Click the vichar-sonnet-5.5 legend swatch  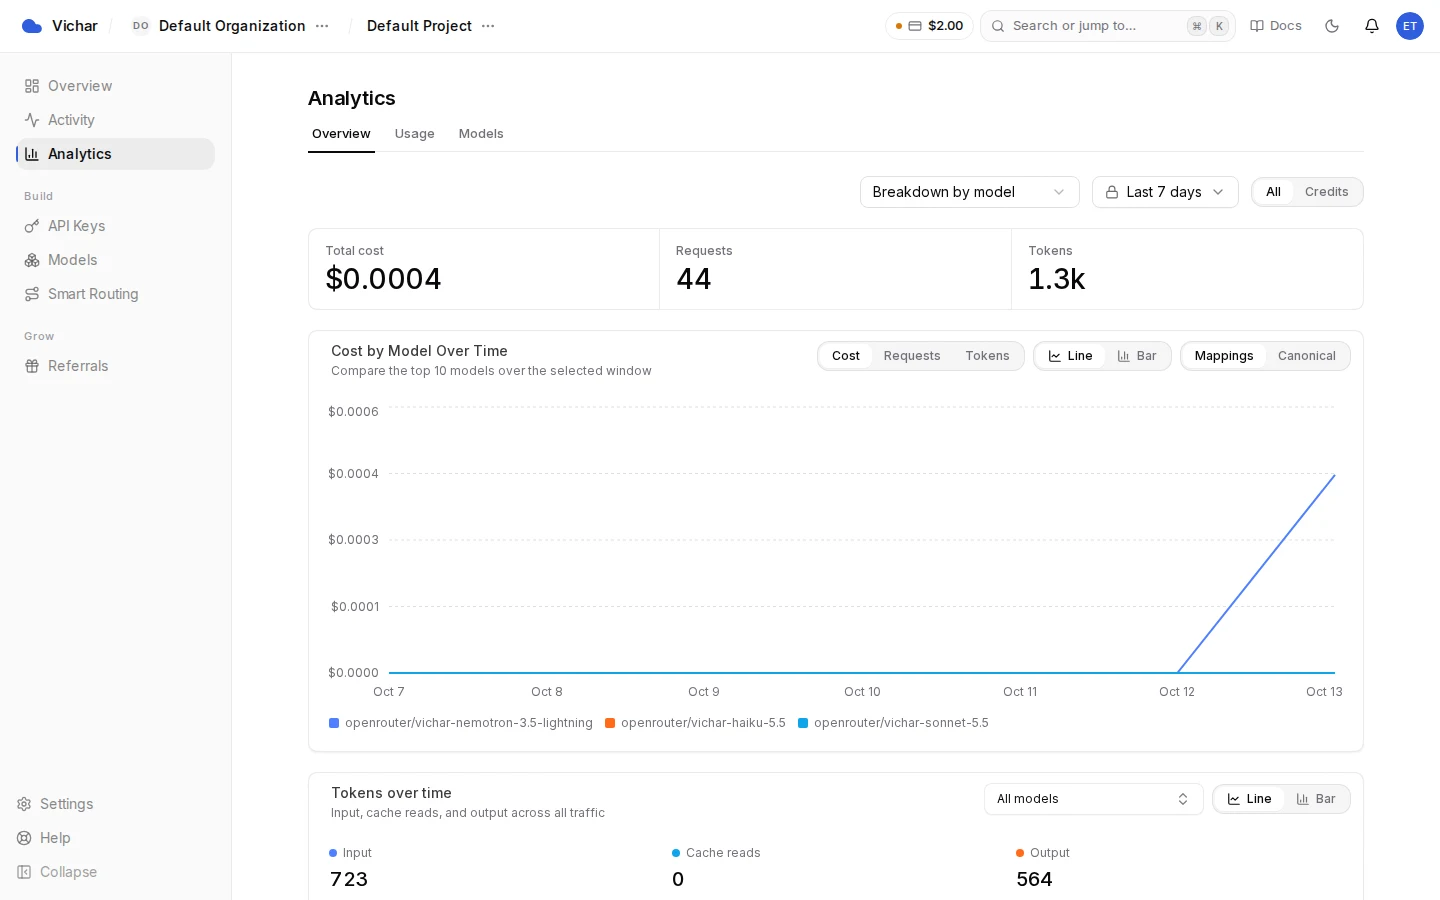(803, 723)
